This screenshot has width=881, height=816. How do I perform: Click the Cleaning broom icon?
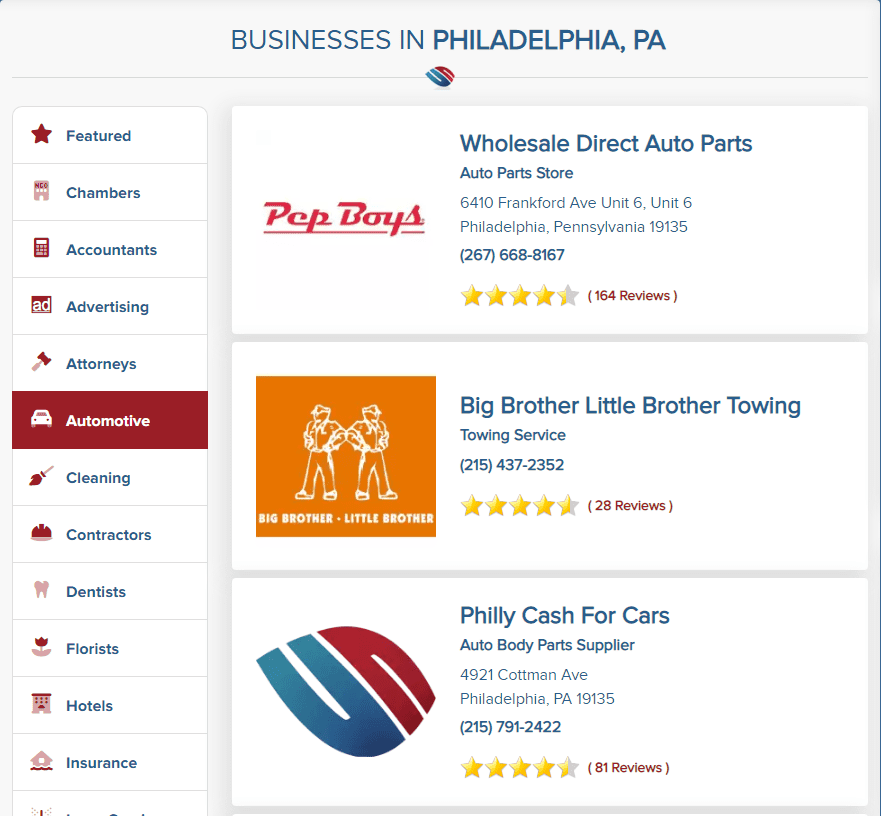pyautogui.click(x=41, y=477)
